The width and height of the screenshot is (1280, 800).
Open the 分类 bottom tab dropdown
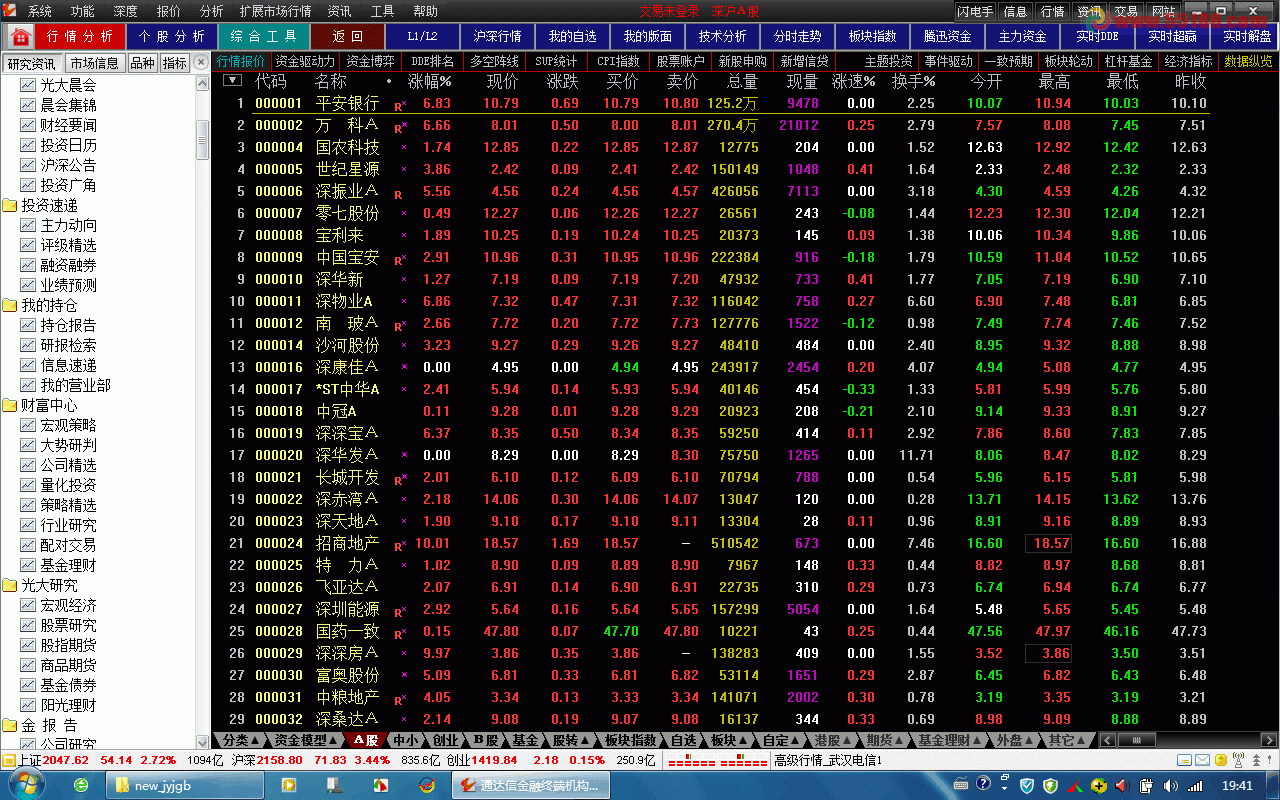pyautogui.click(x=240, y=740)
